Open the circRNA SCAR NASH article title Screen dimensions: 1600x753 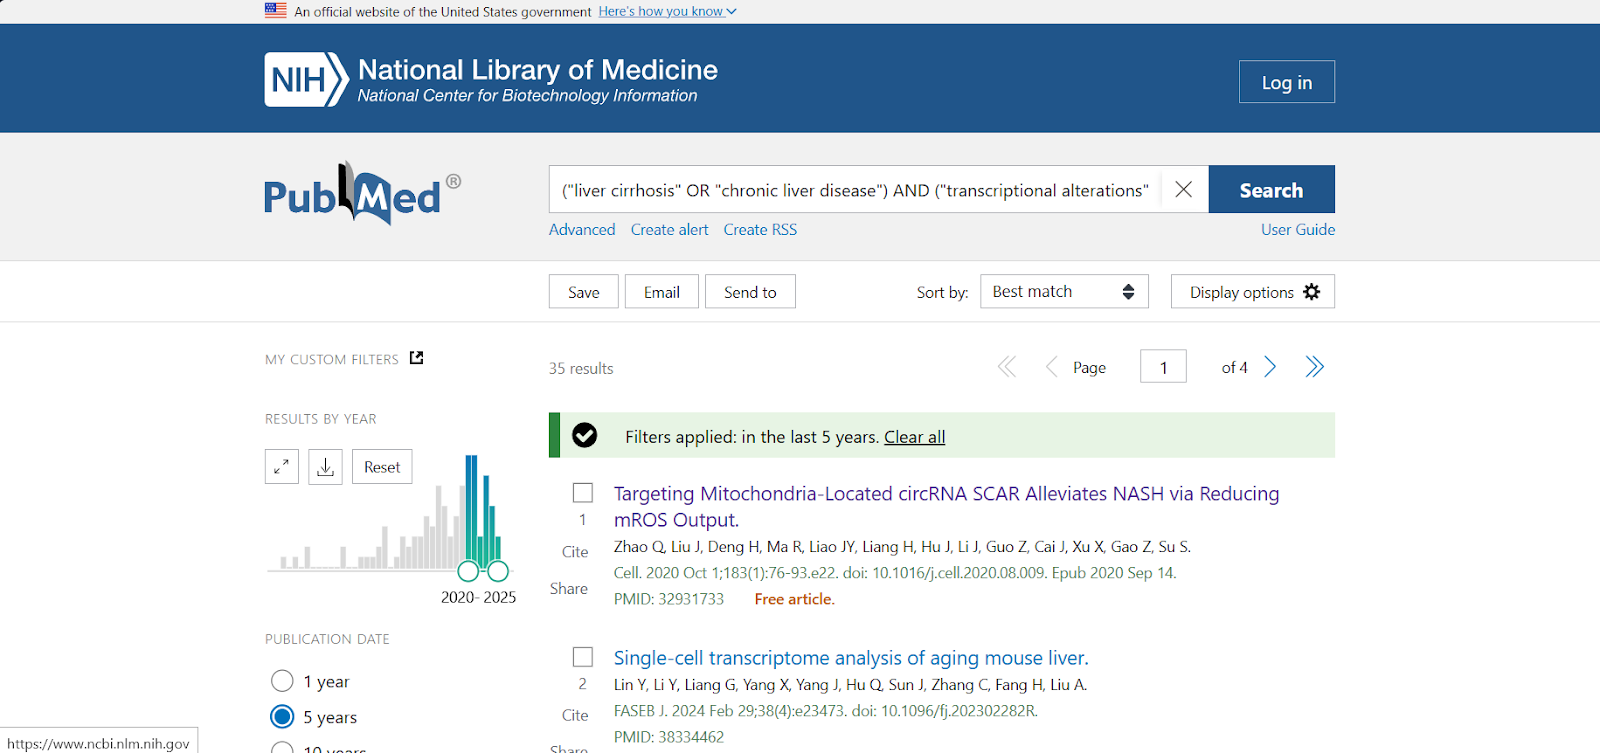tap(946, 506)
